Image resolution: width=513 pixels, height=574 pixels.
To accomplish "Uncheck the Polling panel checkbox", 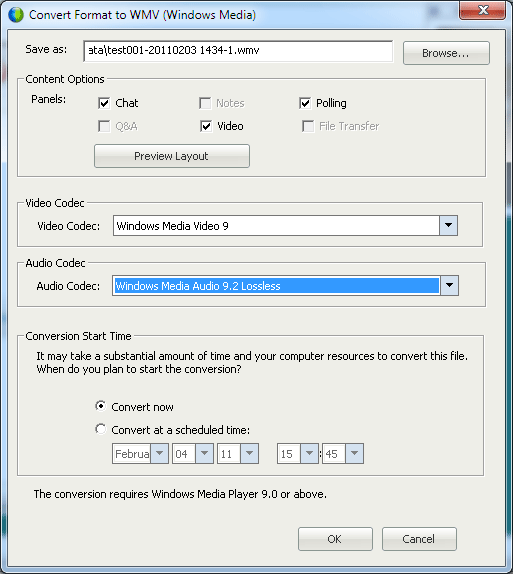I will (x=305, y=103).
